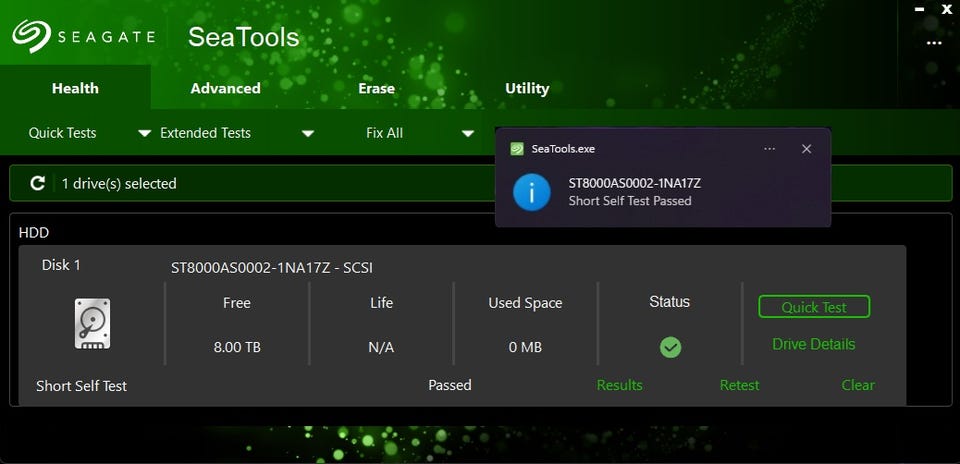Click the 8.00 TB free value
Image resolution: width=960 pixels, height=464 pixels.
[x=237, y=348]
